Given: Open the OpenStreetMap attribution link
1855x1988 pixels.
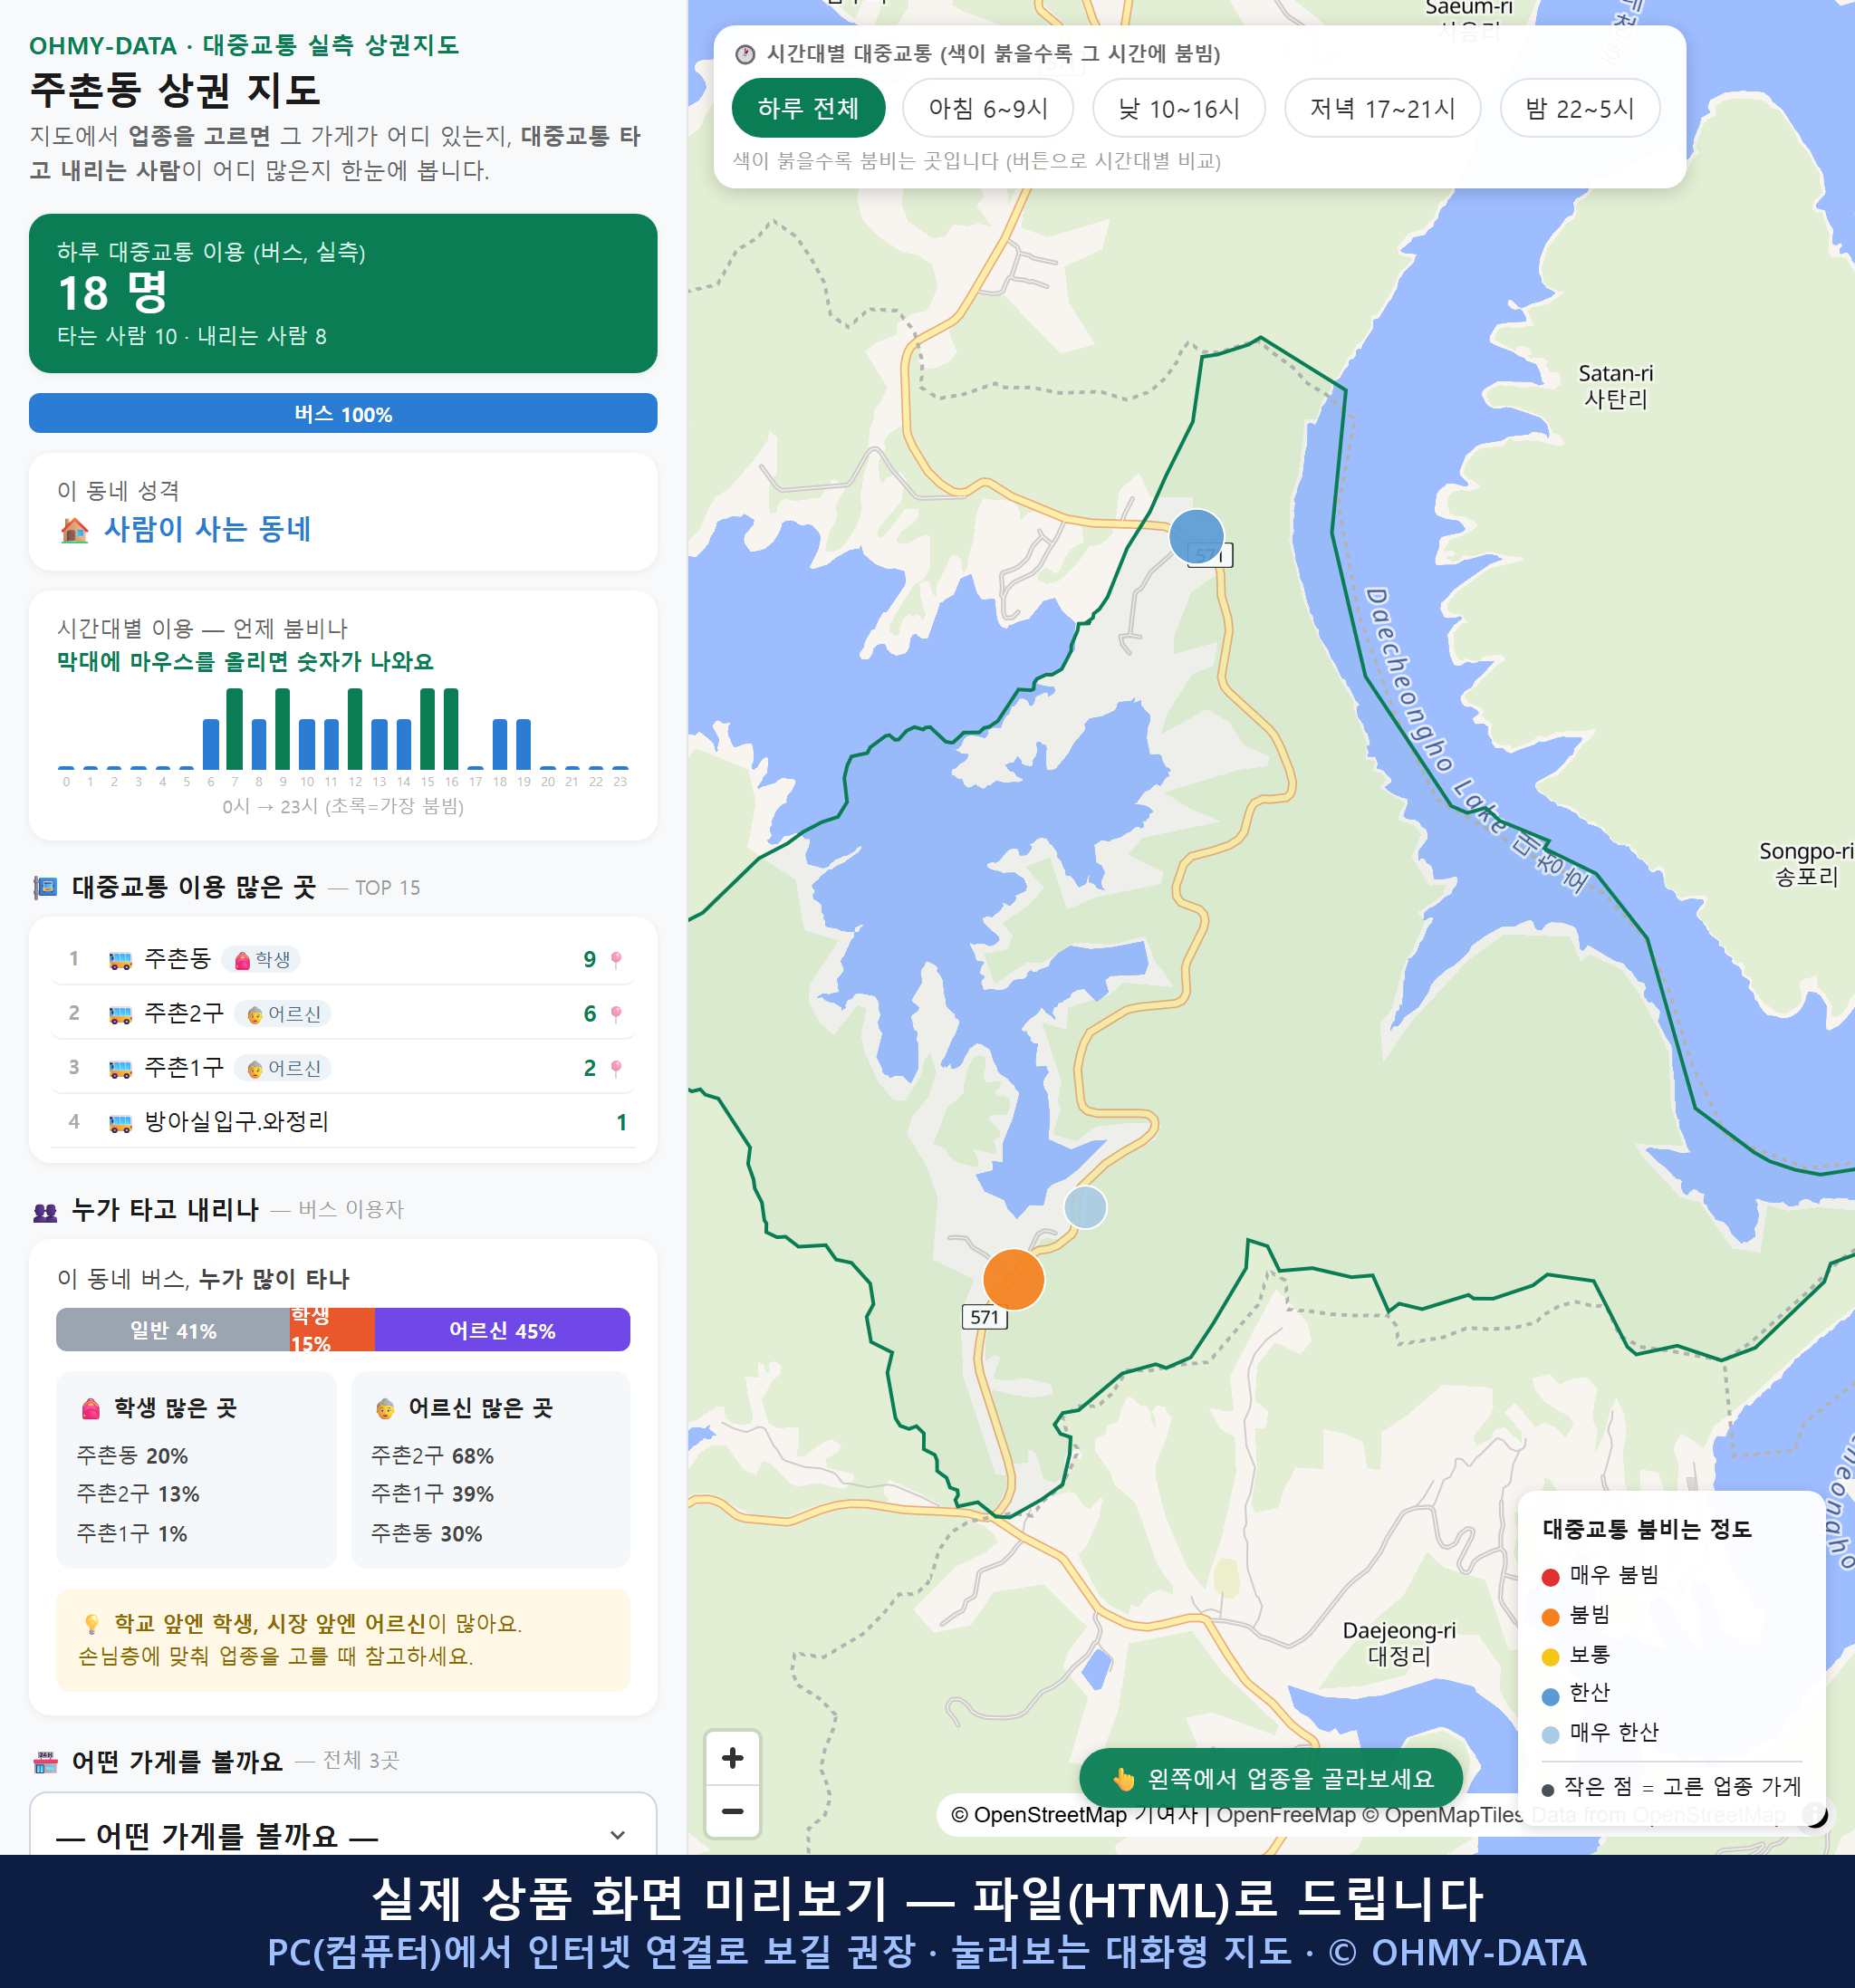Looking at the screenshot, I should 1074,1814.
